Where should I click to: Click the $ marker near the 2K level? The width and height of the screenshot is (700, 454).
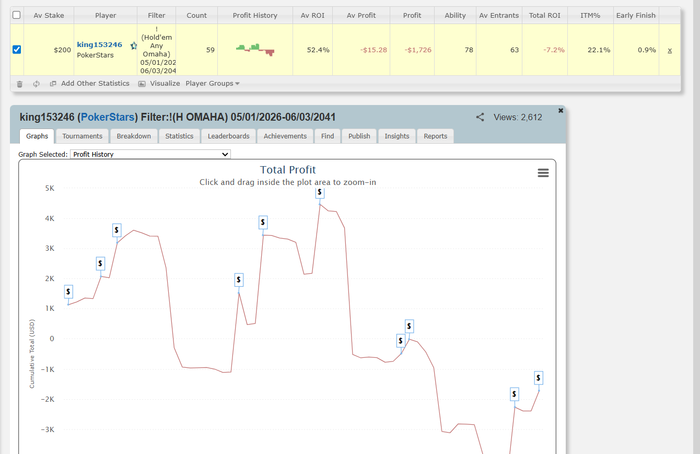pyautogui.click(x=100, y=264)
